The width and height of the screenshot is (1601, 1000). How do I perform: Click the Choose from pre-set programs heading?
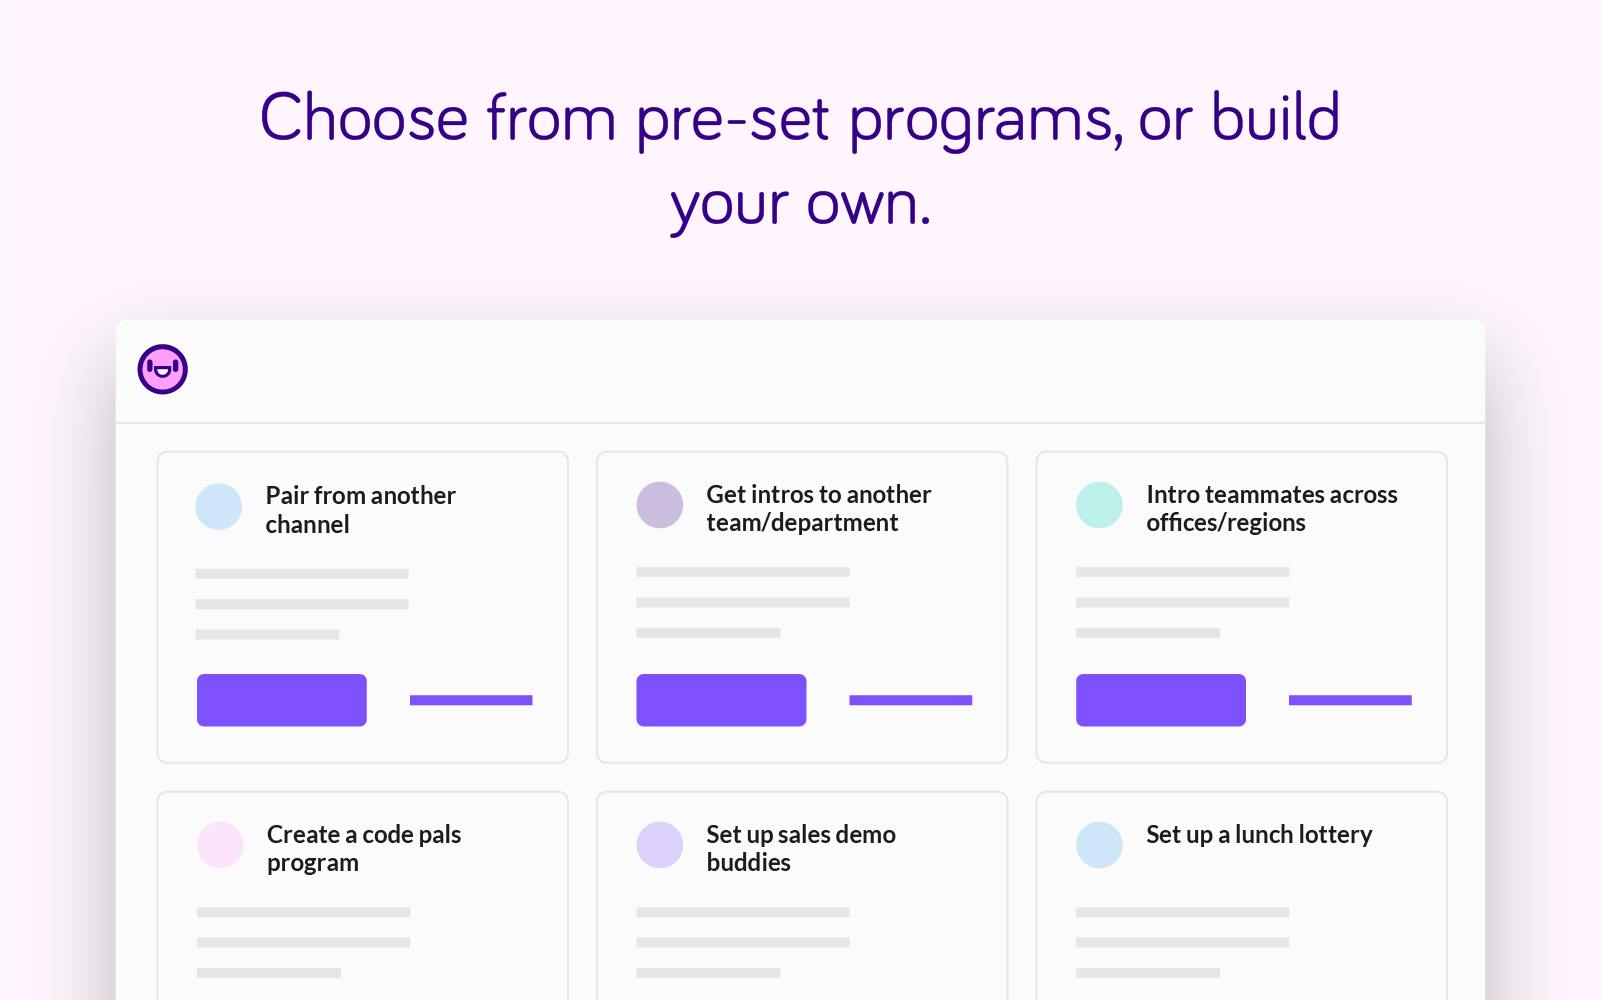800,160
